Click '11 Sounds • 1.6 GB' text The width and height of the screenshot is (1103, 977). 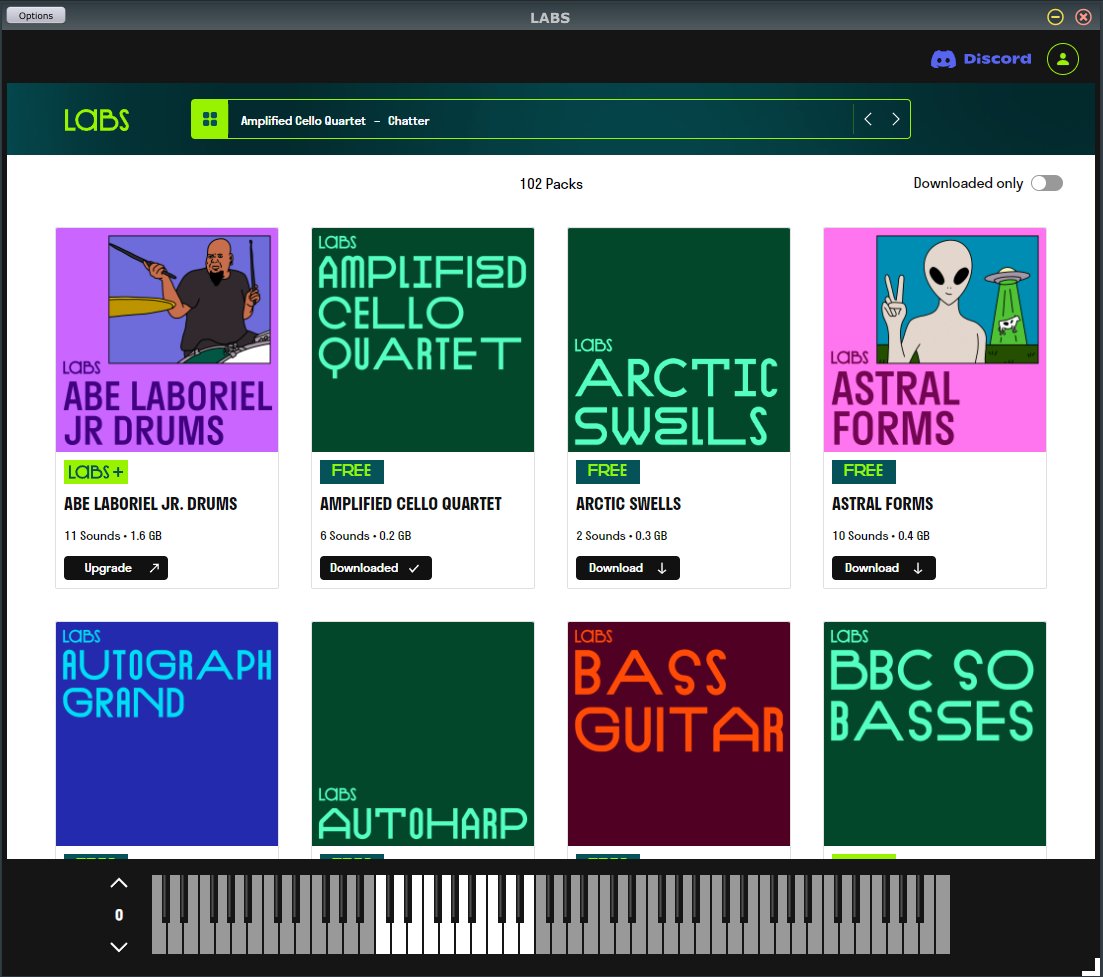pos(113,536)
